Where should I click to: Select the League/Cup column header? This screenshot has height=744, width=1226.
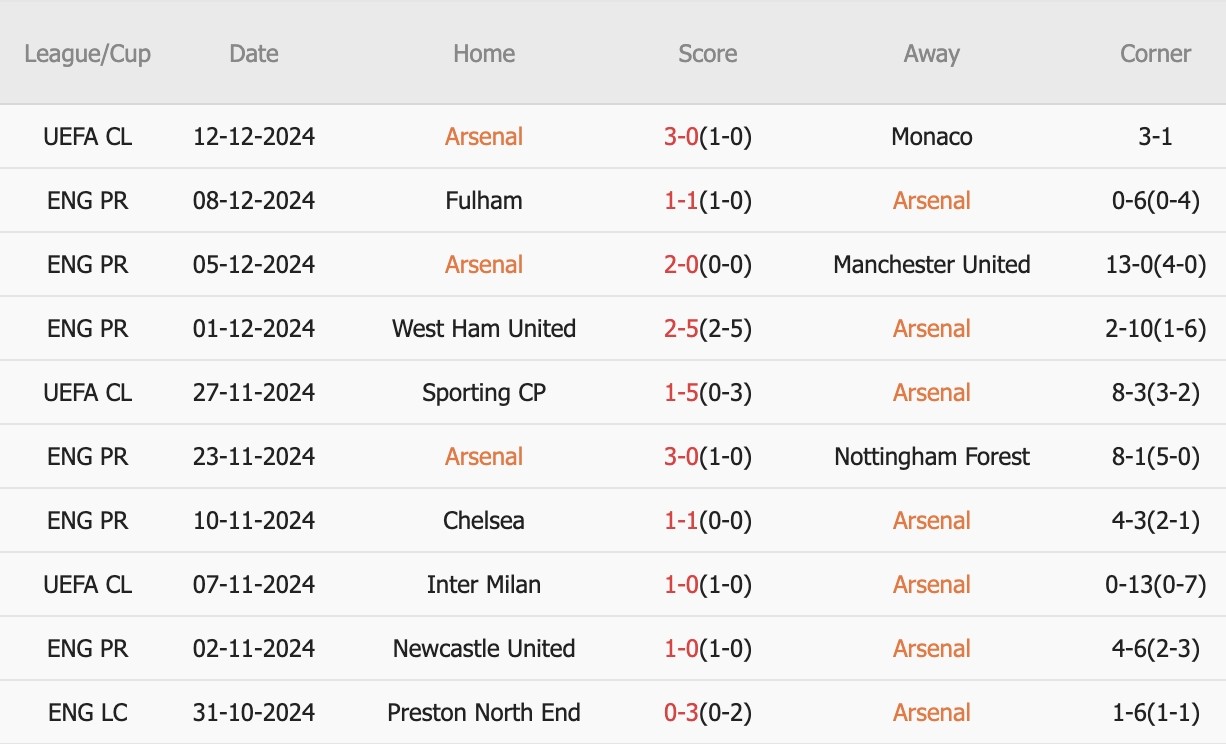click(x=88, y=53)
